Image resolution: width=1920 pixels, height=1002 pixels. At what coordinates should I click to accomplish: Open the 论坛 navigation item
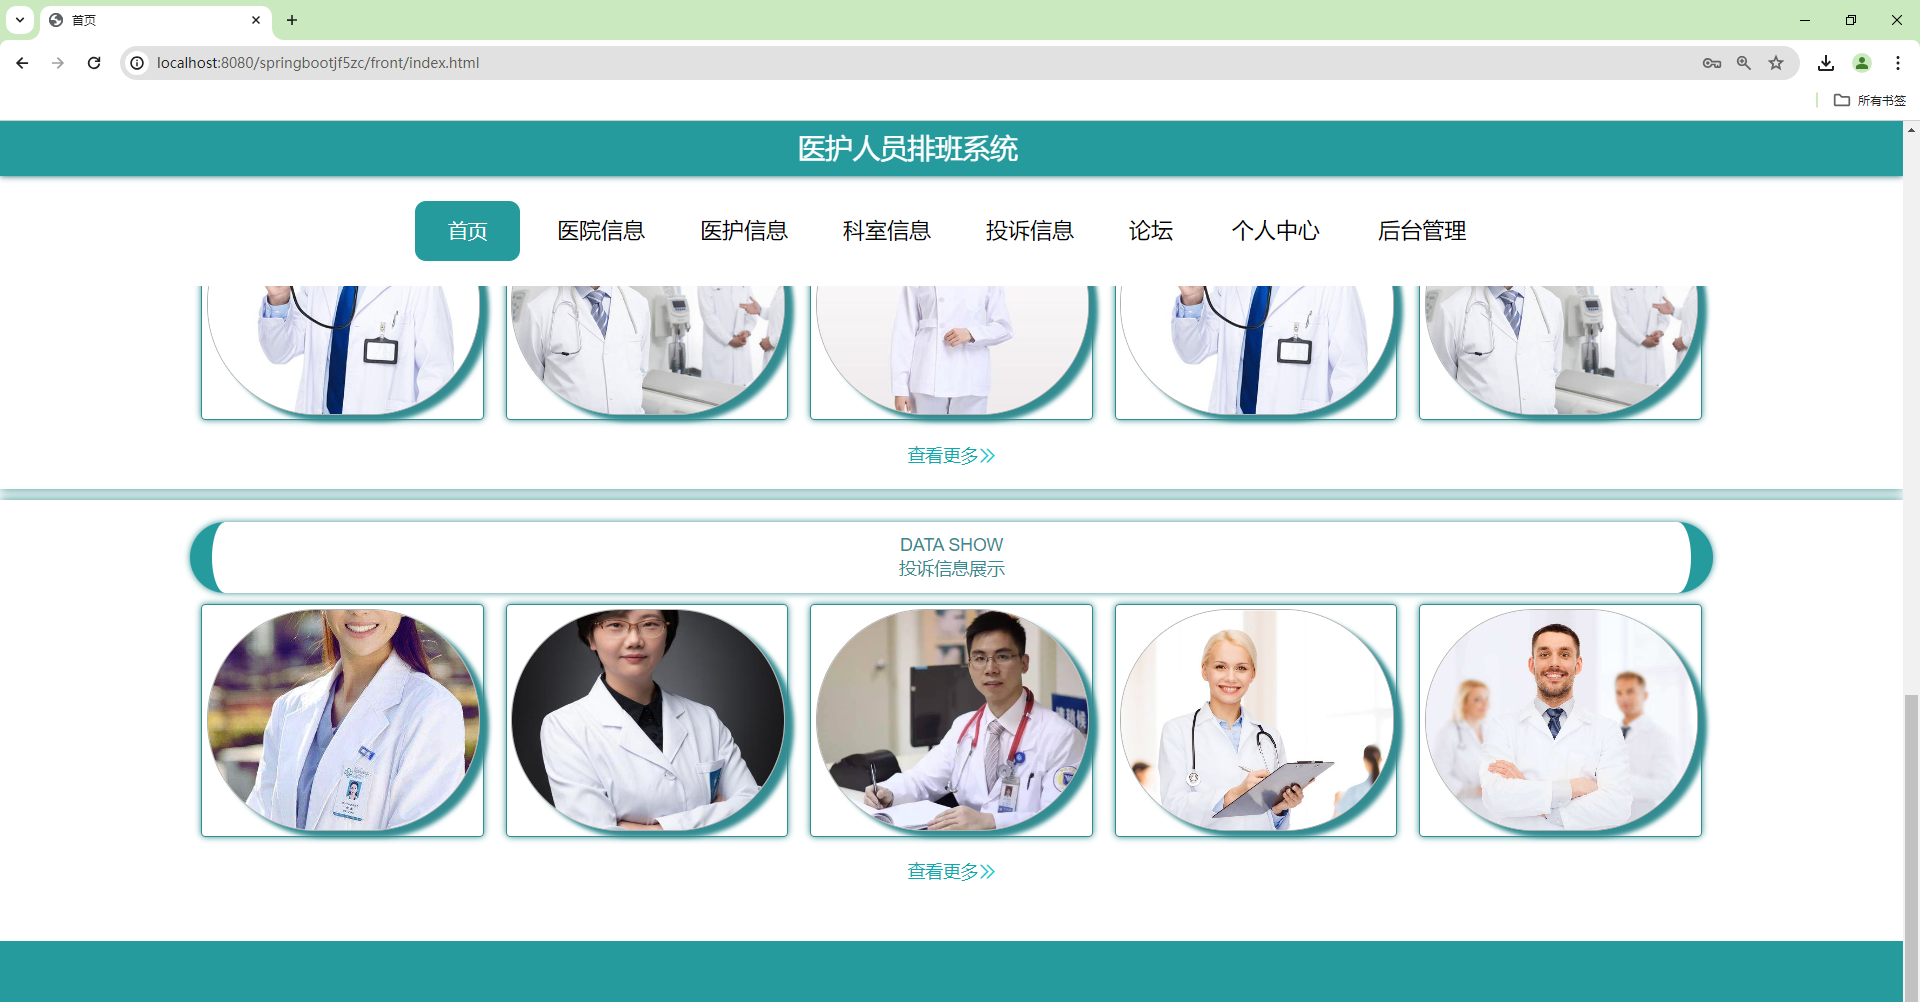pyautogui.click(x=1151, y=231)
